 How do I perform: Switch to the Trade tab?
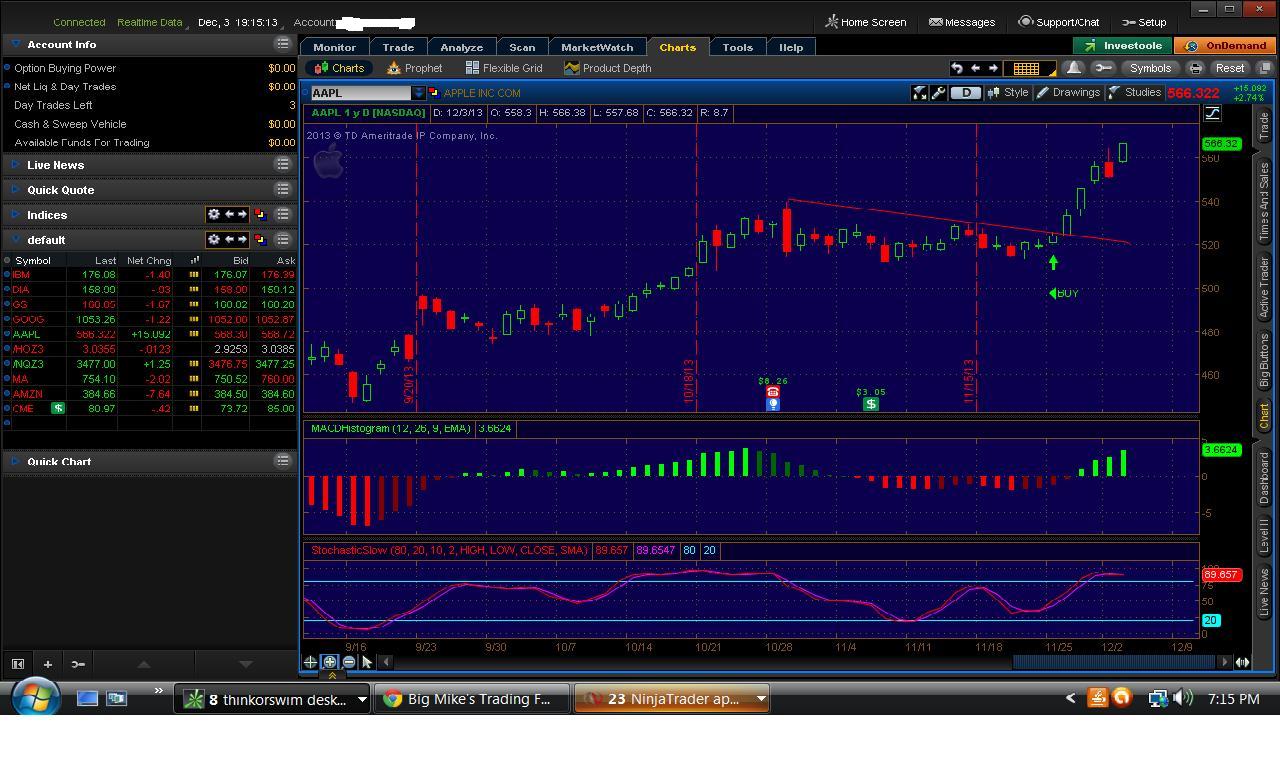pos(398,47)
